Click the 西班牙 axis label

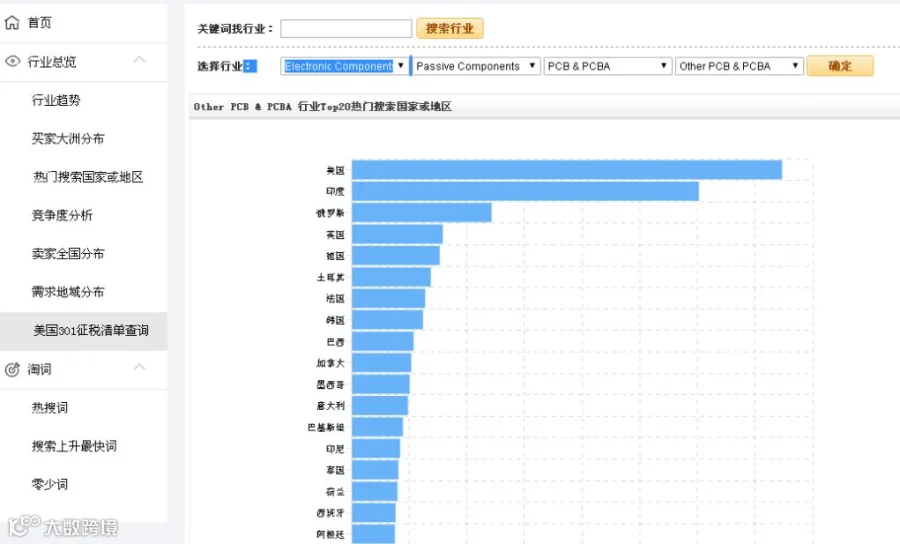click(x=331, y=513)
